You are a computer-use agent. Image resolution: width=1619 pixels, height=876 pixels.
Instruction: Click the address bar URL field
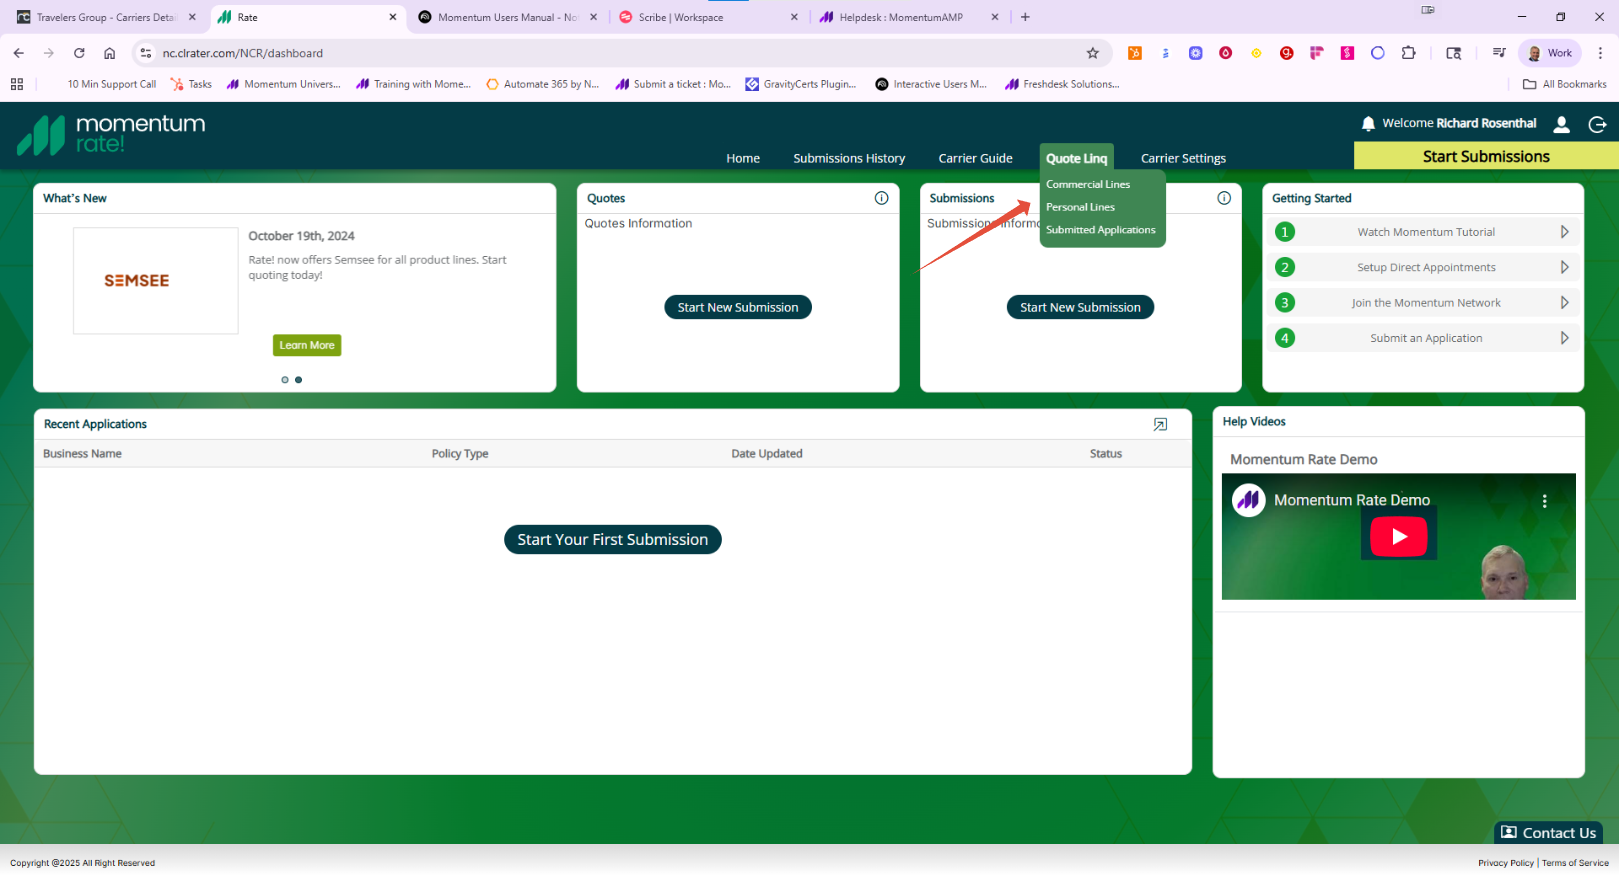[x=620, y=53]
